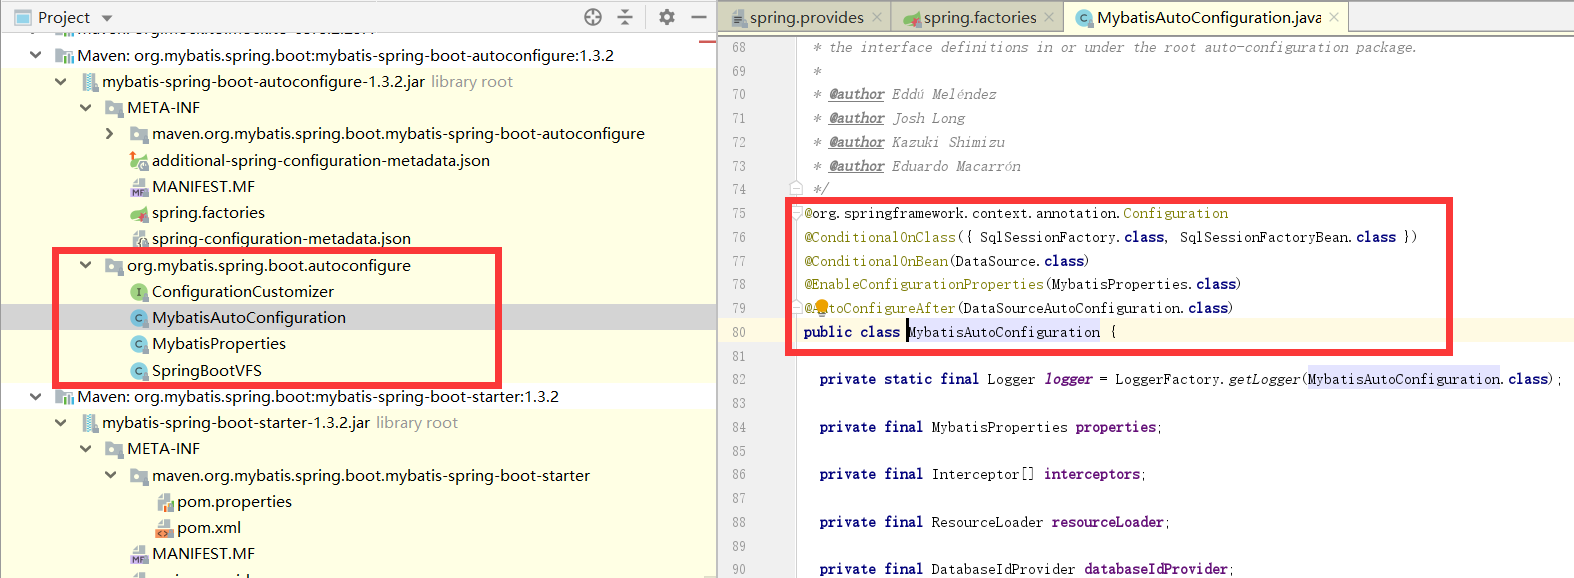
Task: Toggle the Javadoc fold marker at line 74
Action: pos(796,188)
